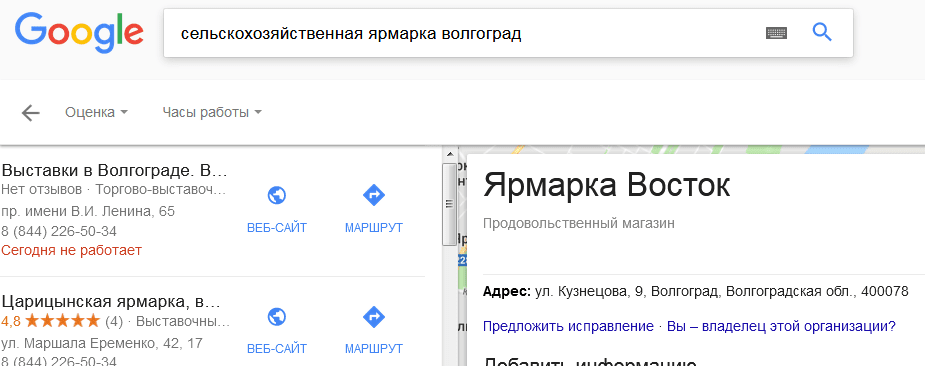Open the Предложить исправление link
The height and width of the screenshot is (366, 925).
pyautogui.click(x=568, y=326)
